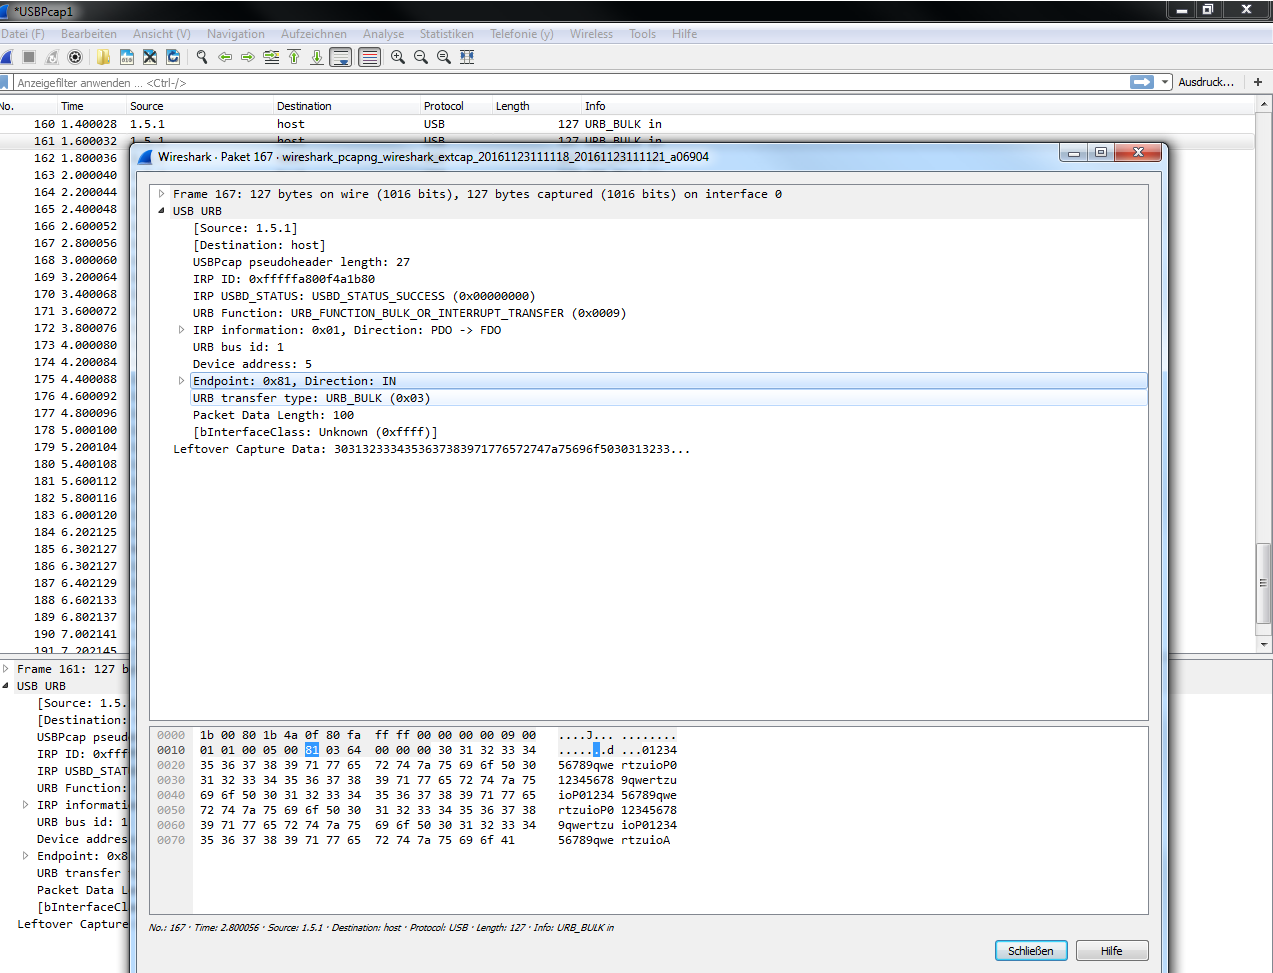Image resolution: width=1273 pixels, height=973 pixels.
Task: Open capture options gear icon
Action: tap(75, 57)
